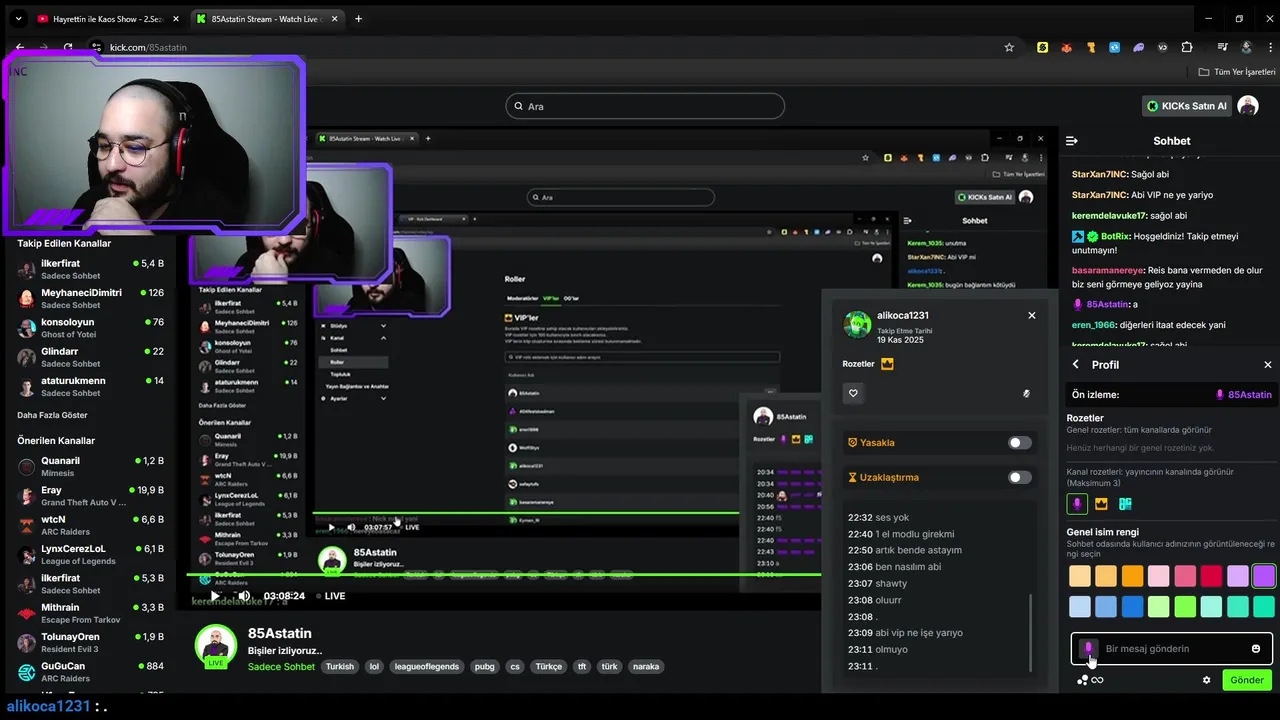
Task: Open the Kick account avatar menu
Action: (x=1248, y=106)
